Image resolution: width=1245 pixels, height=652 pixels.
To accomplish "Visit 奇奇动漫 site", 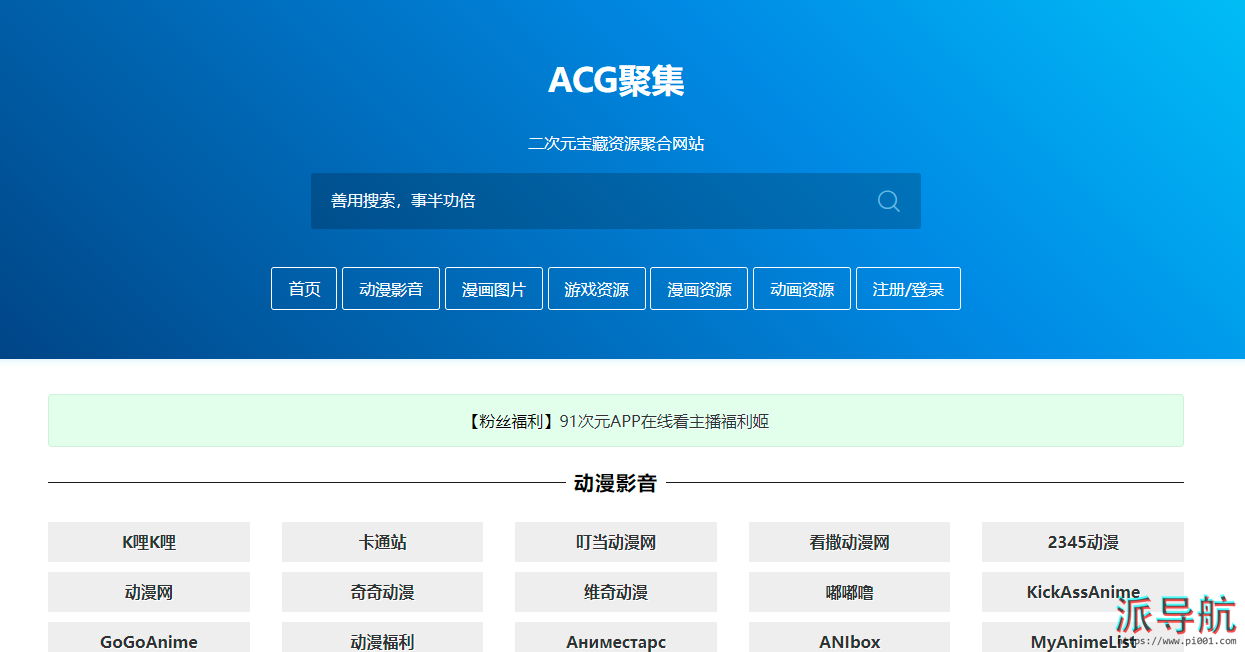I will [x=382, y=592].
